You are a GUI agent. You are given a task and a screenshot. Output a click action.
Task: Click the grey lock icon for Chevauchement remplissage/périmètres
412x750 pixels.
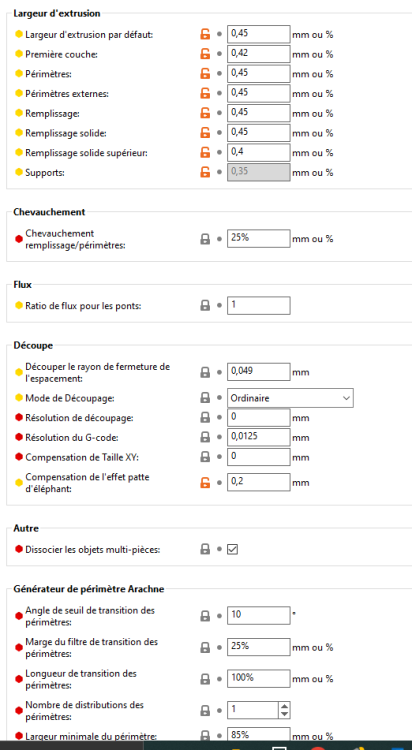pyautogui.click(x=205, y=239)
